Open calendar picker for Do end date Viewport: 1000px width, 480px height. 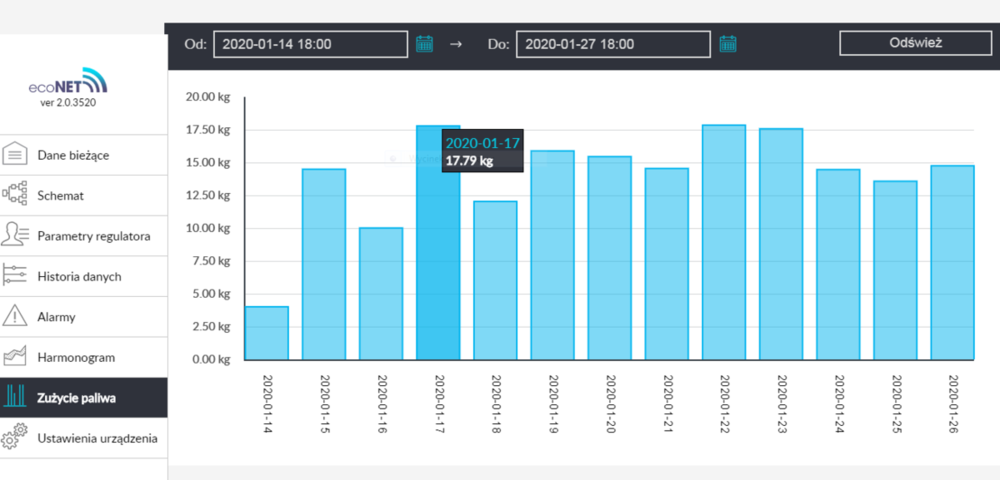click(728, 44)
